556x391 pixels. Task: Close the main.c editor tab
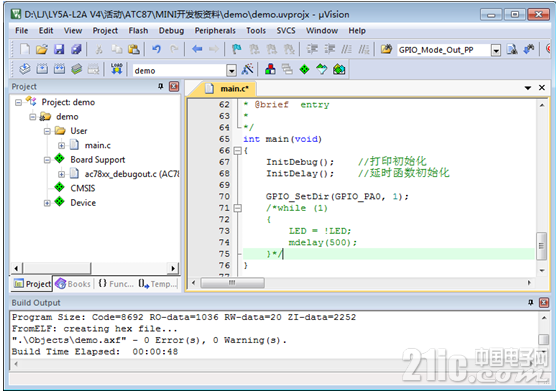(x=542, y=88)
